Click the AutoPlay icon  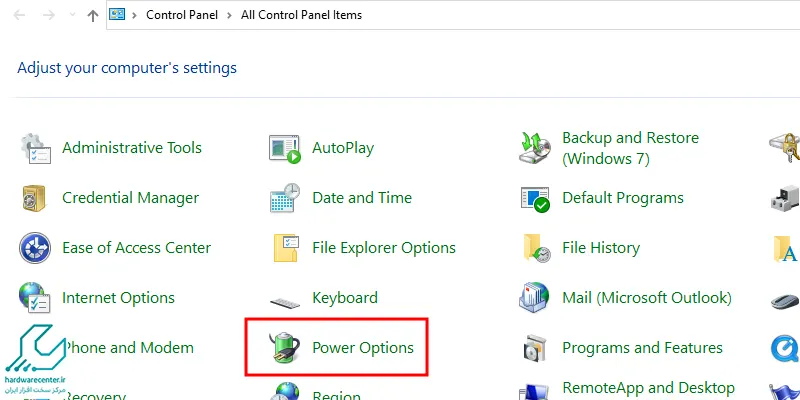tap(285, 148)
